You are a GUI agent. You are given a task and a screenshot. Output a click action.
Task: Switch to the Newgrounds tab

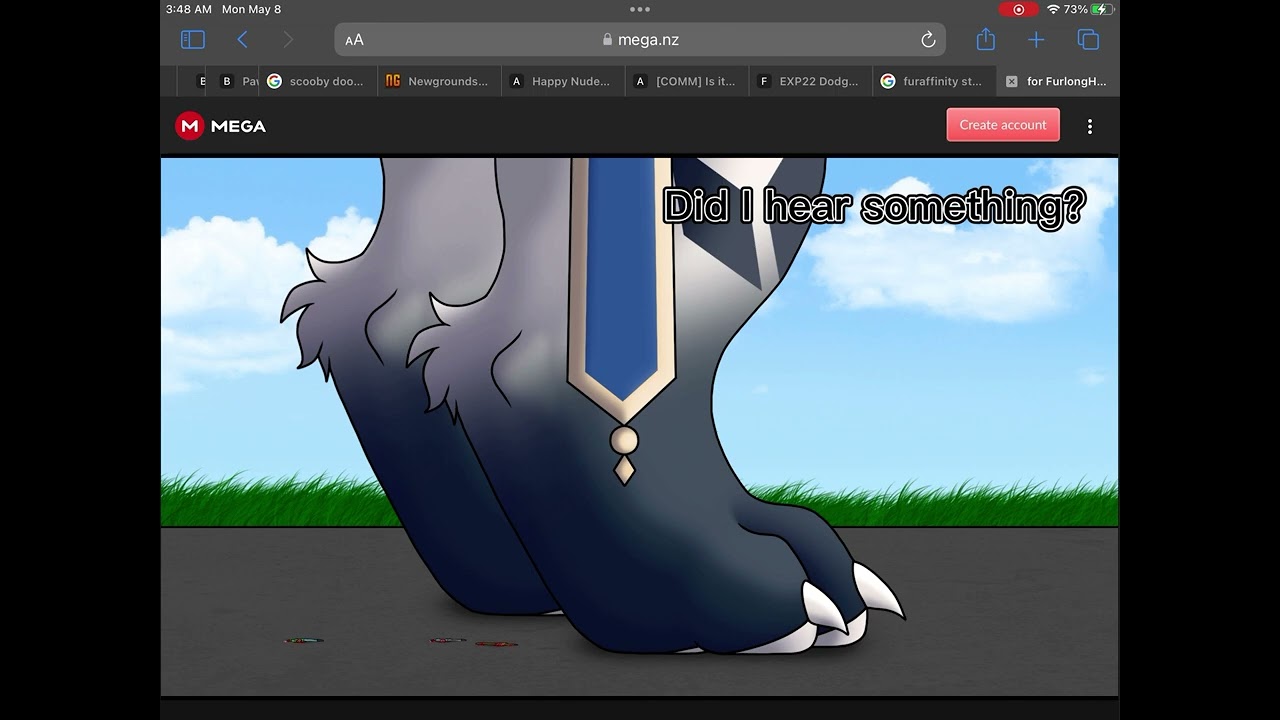pos(440,81)
